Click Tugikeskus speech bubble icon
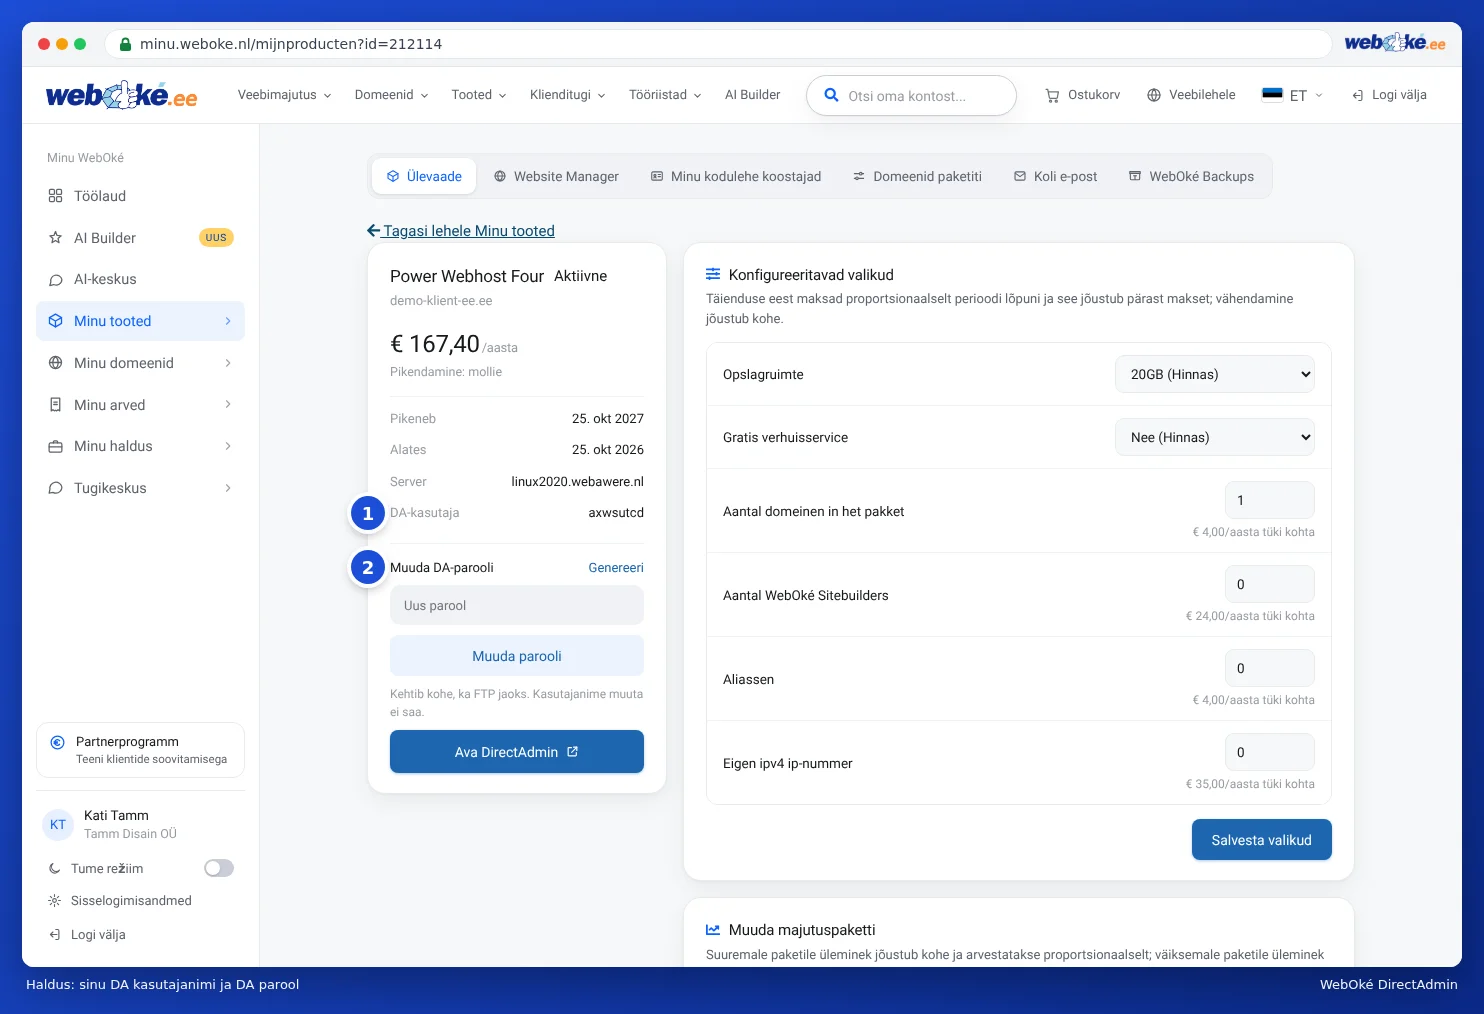 pos(55,488)
